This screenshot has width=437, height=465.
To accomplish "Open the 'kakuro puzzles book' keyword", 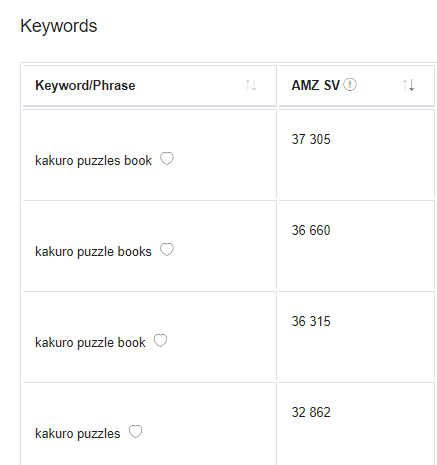I will tap(93, 161).
